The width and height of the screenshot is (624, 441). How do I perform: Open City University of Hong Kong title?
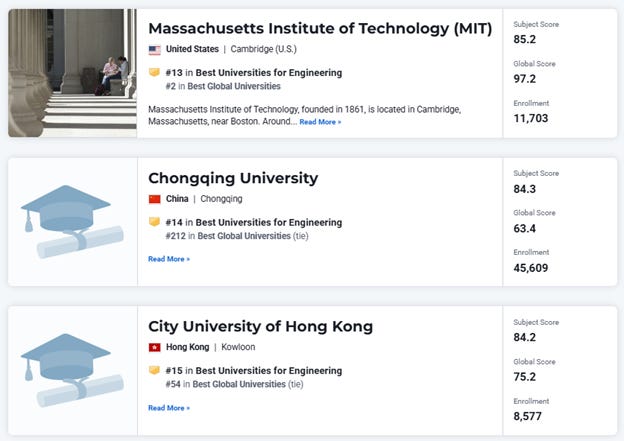260,326
